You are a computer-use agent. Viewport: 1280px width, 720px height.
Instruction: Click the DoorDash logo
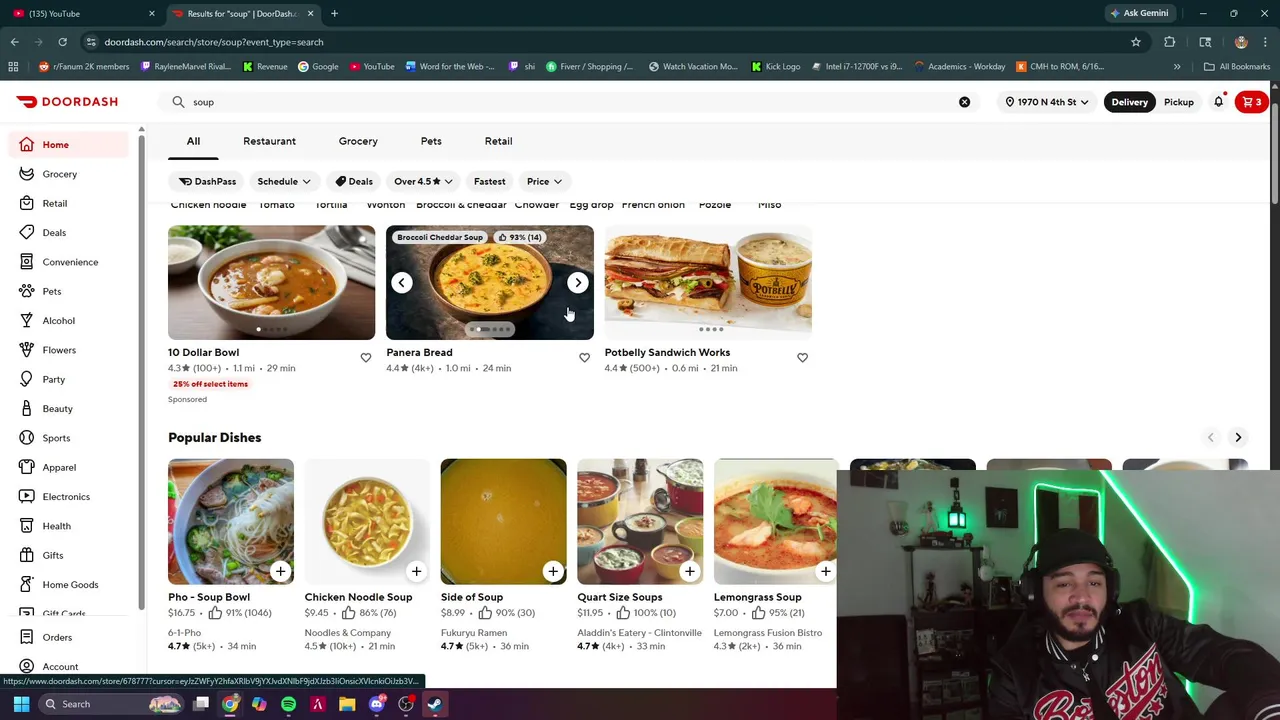67,102
